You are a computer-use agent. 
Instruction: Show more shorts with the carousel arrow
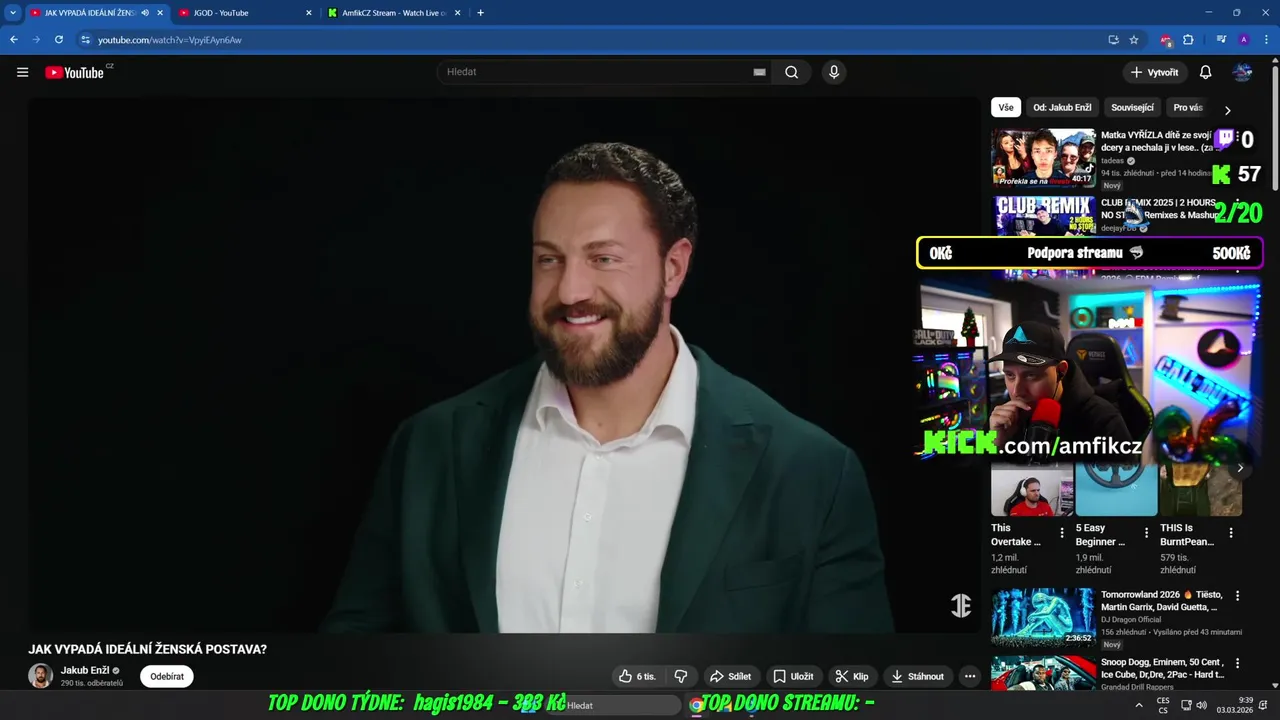[x=1240, y=468]
